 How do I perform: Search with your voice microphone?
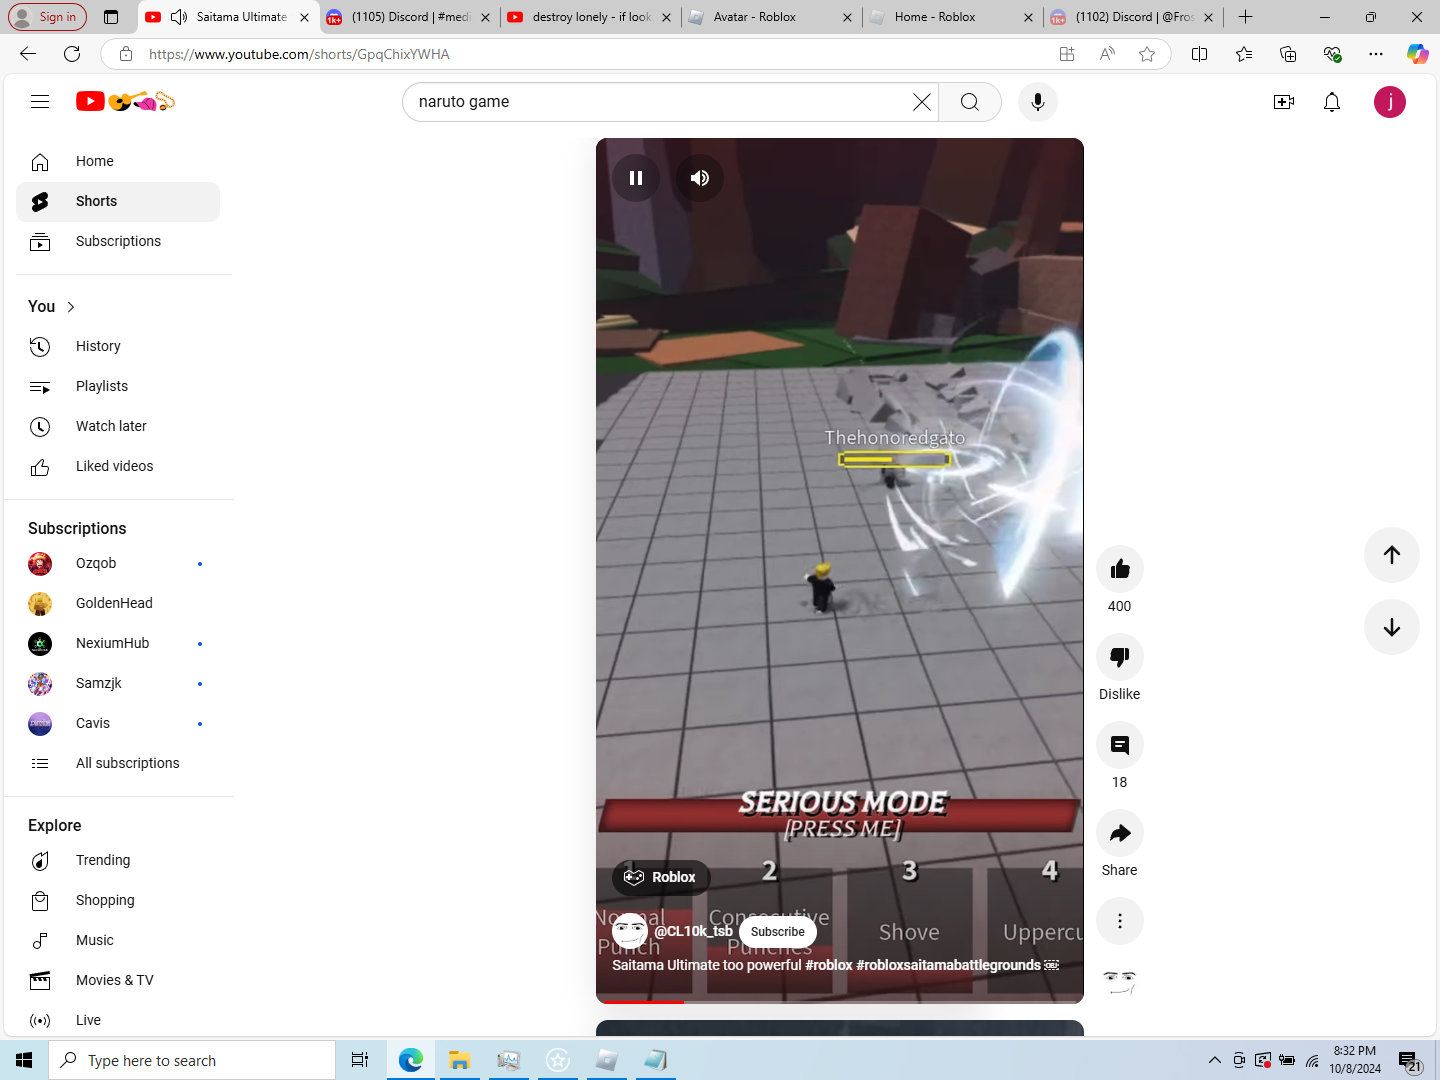pyautogui.click(x=1038, y=102)
